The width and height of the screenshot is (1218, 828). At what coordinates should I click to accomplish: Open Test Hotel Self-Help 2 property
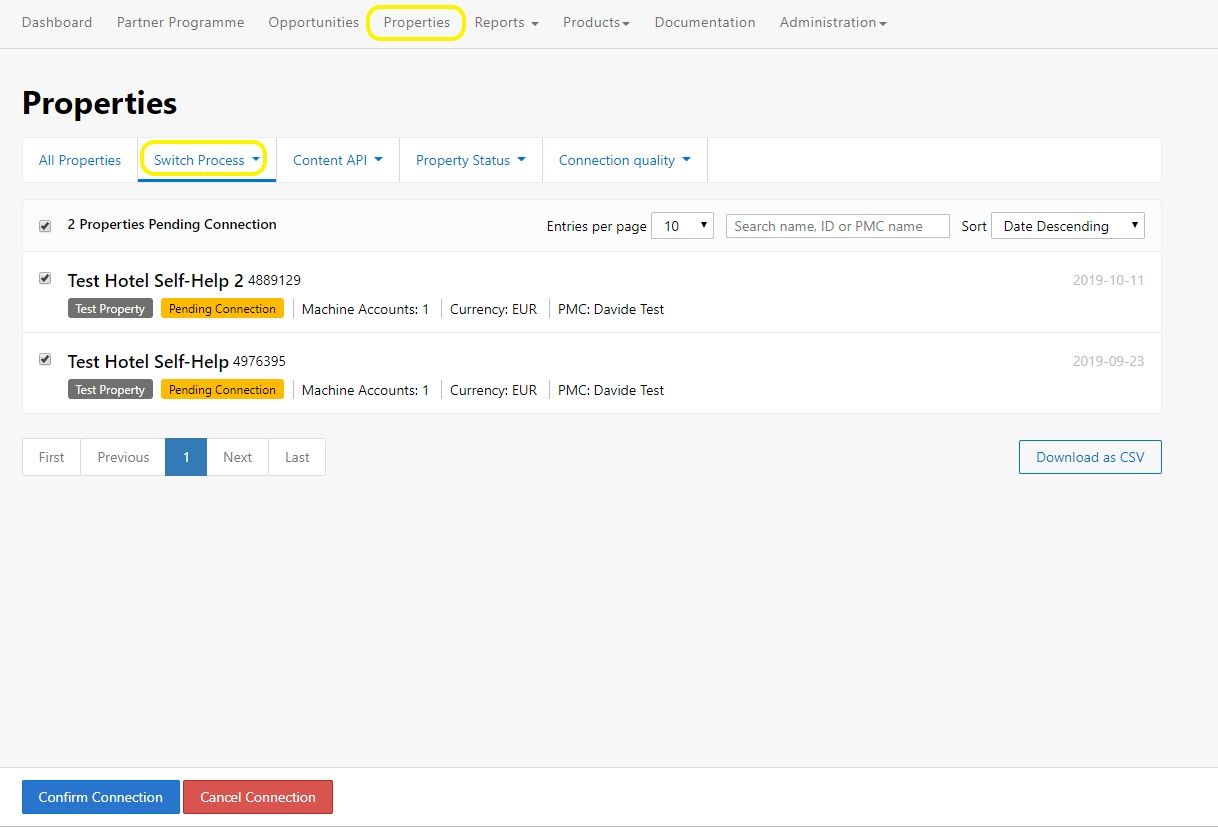[155, 281]
